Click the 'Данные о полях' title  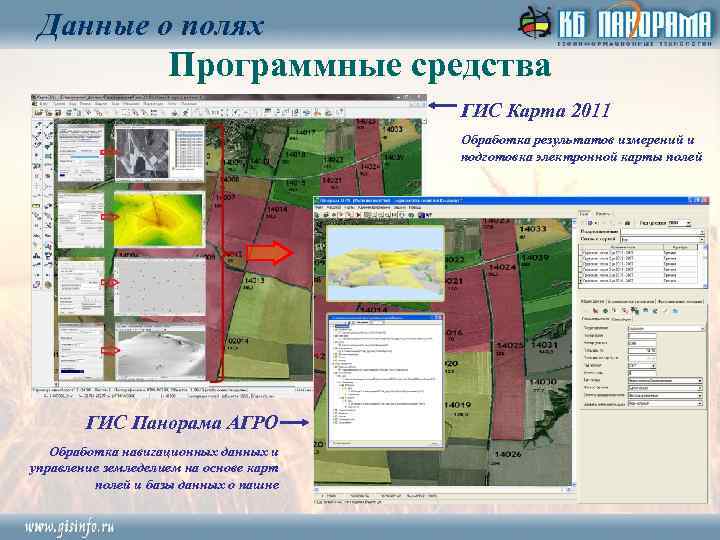point(150,26)
